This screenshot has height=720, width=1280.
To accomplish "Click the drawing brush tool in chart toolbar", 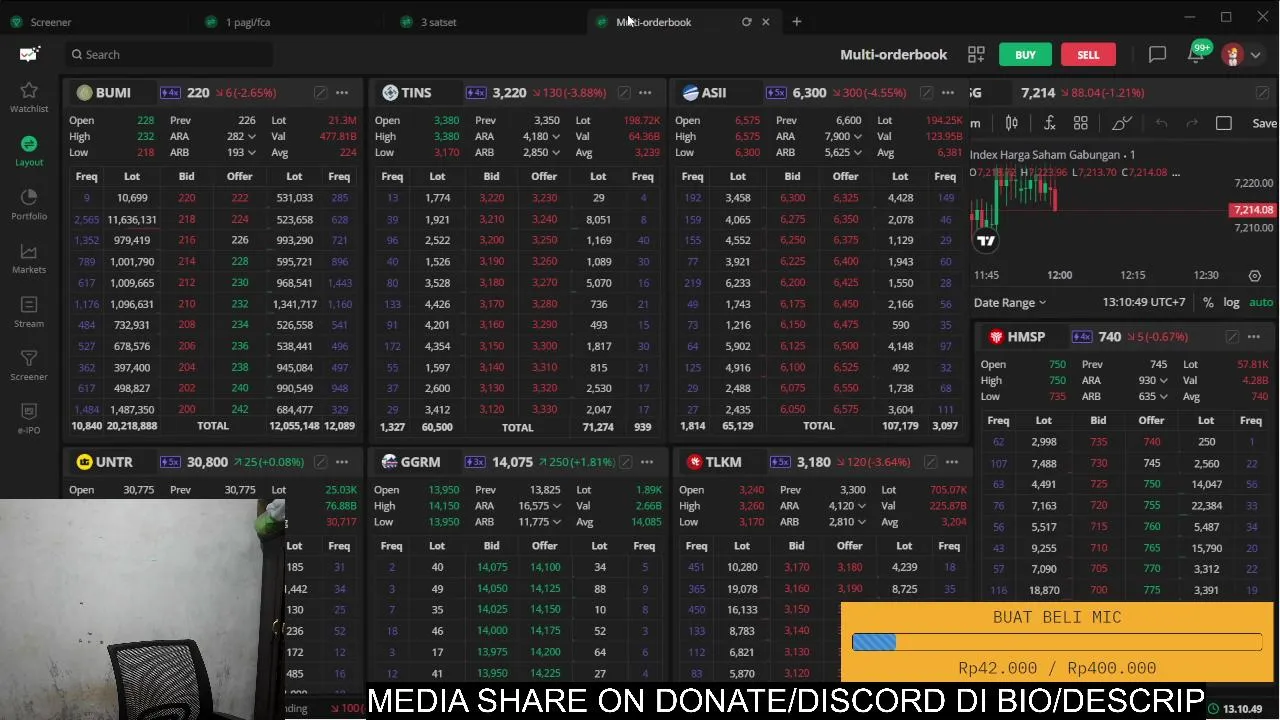I will coord(1122,123).
